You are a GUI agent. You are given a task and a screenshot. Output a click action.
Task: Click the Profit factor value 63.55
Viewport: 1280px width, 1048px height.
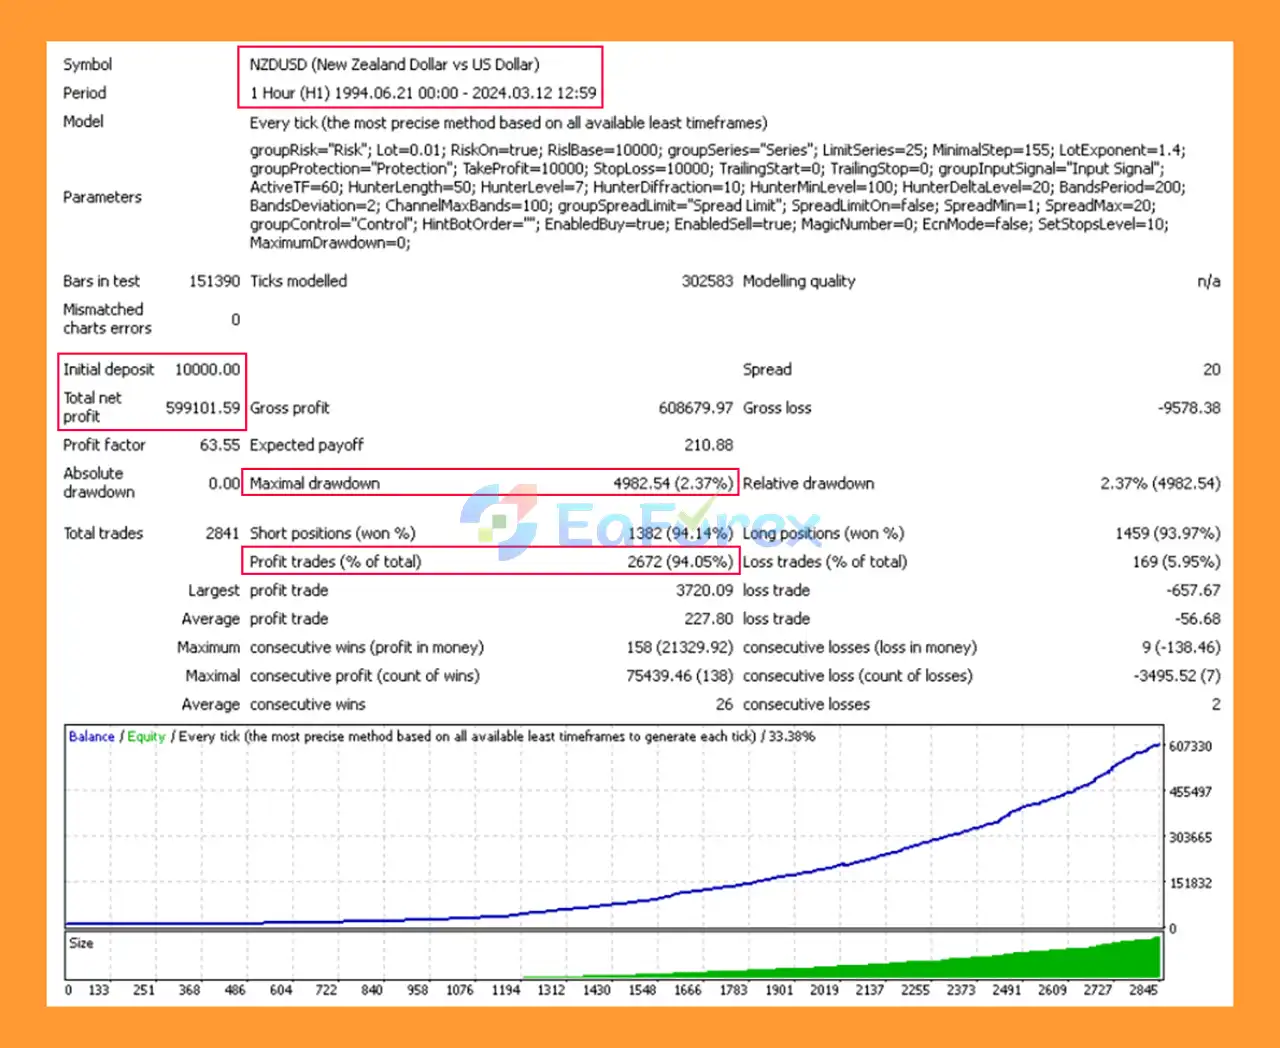(x=219, y=445)
